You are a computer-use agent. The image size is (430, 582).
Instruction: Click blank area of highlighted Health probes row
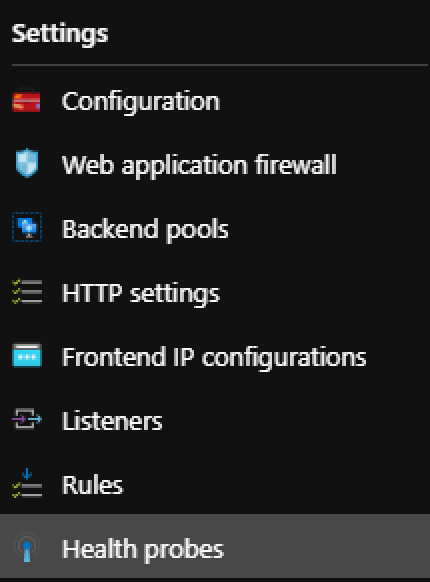(x=327, y=546)
